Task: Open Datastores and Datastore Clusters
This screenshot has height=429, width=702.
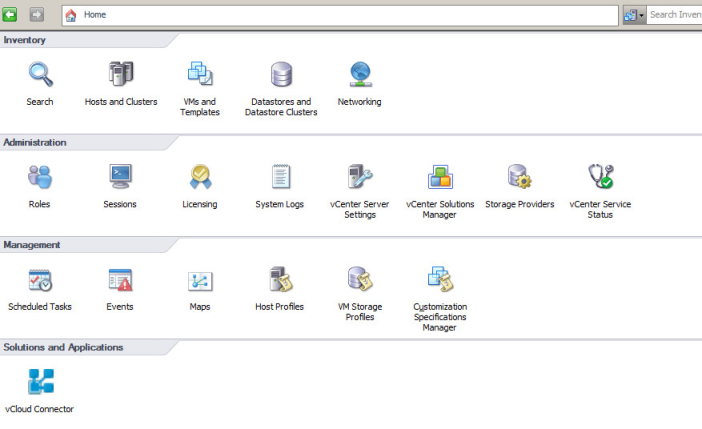Action: pyautogui.click(x=281, y=74)
